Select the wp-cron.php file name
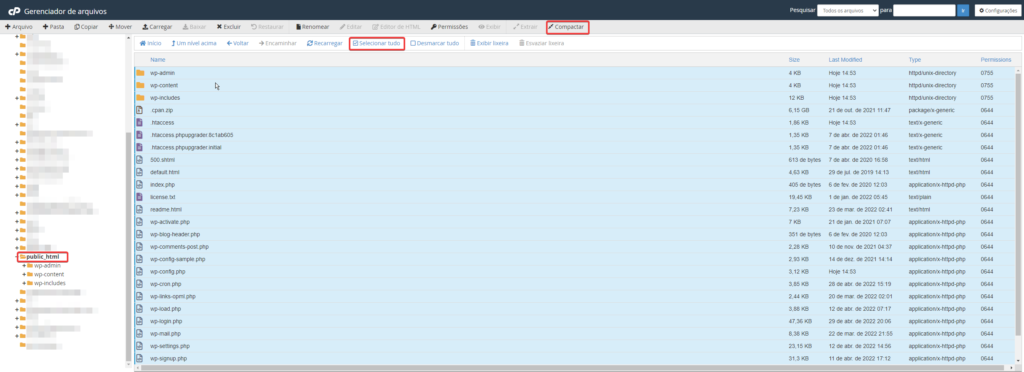 (166, 284)
